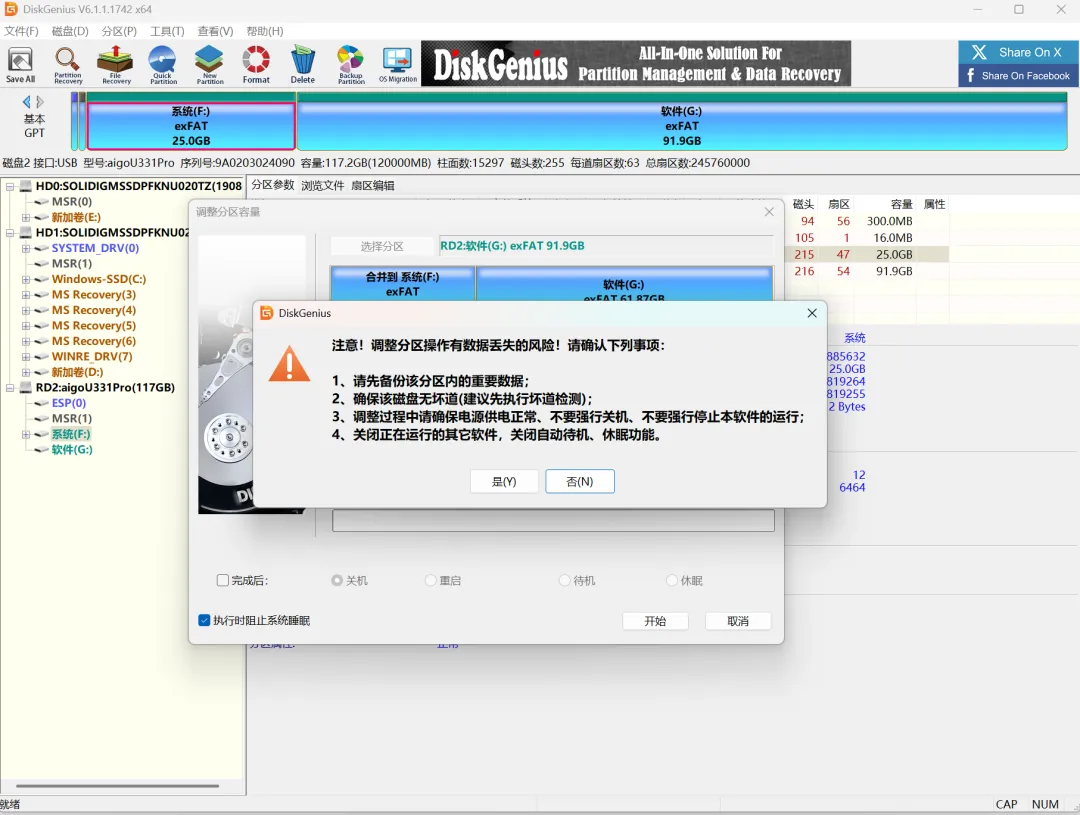This screenshot has height=815, width=1080.
Task: Go to next disk with right arrow
Action: [x=40, y=102]
